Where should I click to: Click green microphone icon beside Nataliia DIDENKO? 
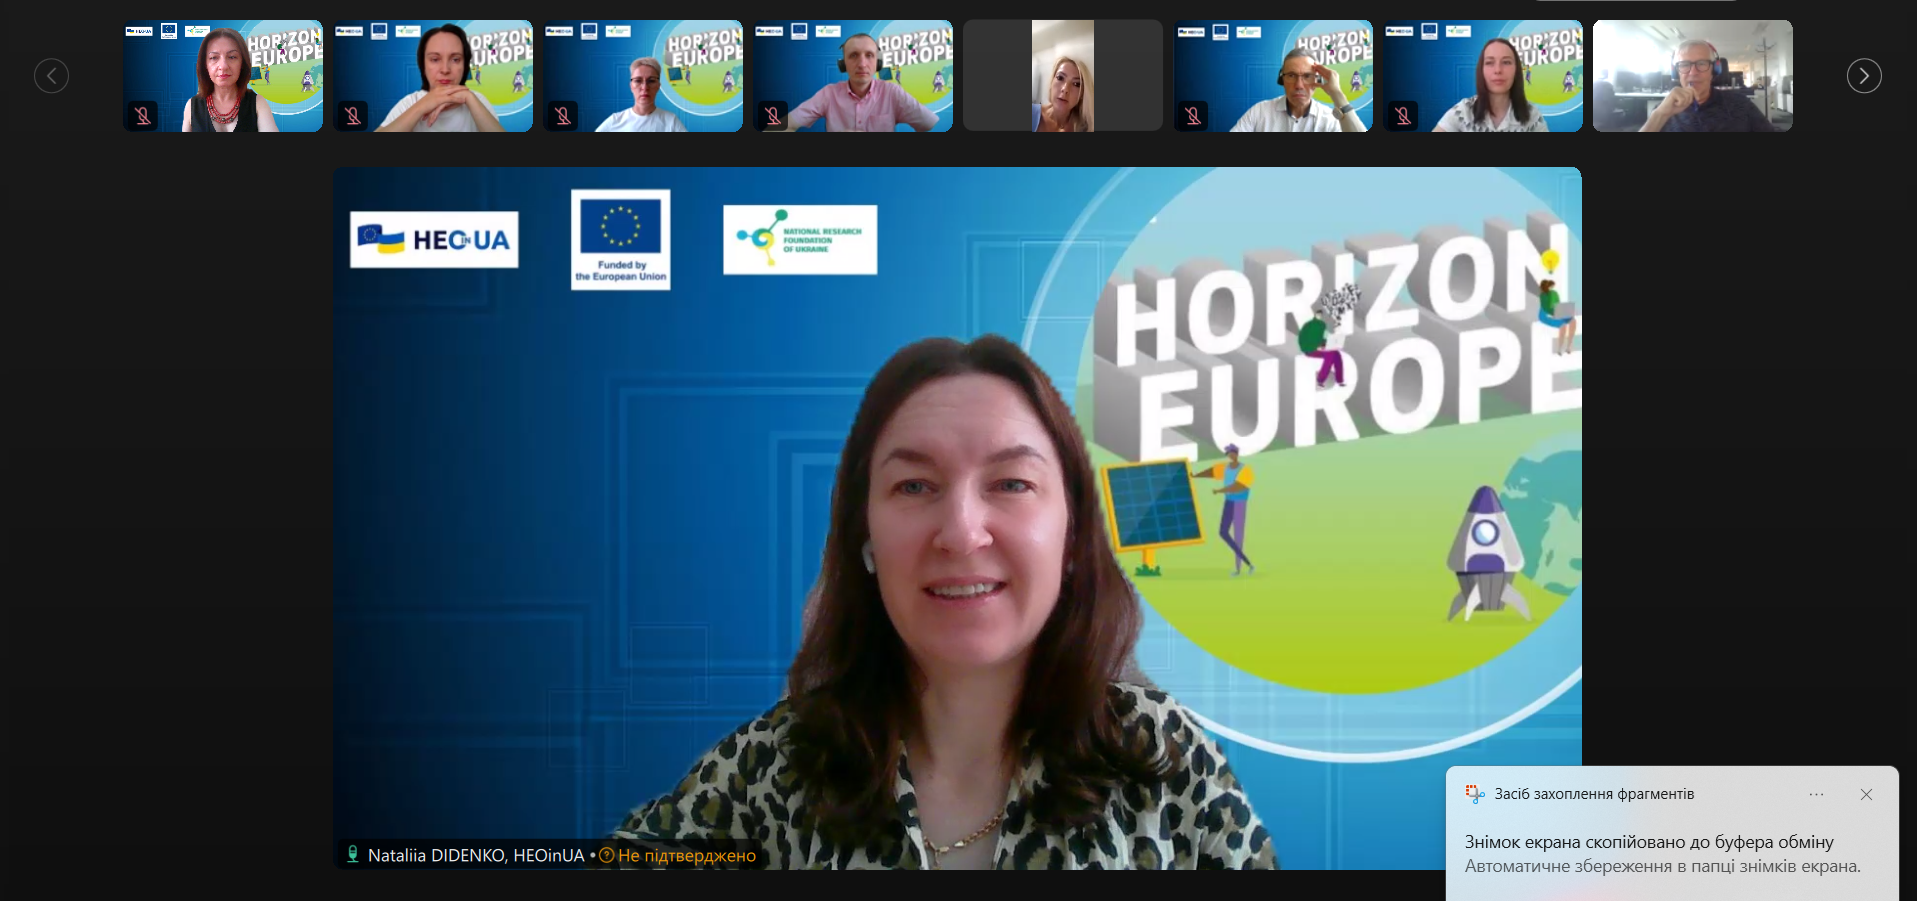(x=353, y=854)
